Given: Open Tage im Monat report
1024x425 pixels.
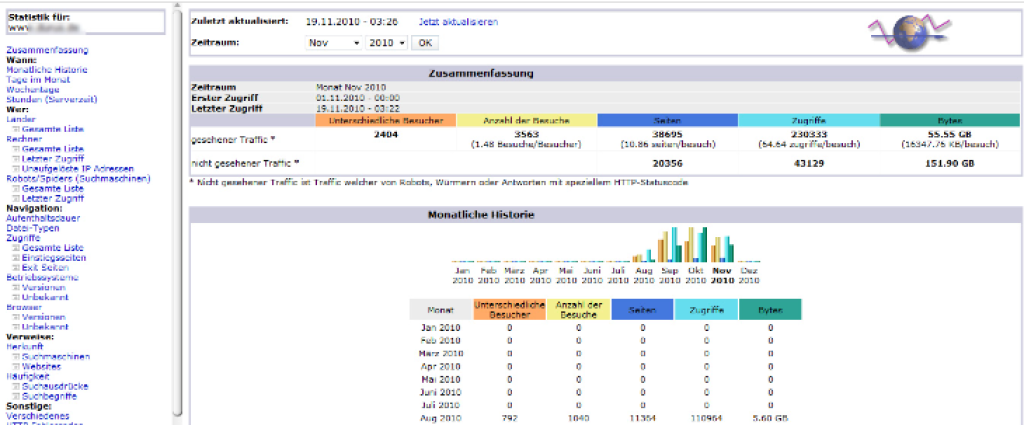Looking at the screenshot, I should pos(38,80).
